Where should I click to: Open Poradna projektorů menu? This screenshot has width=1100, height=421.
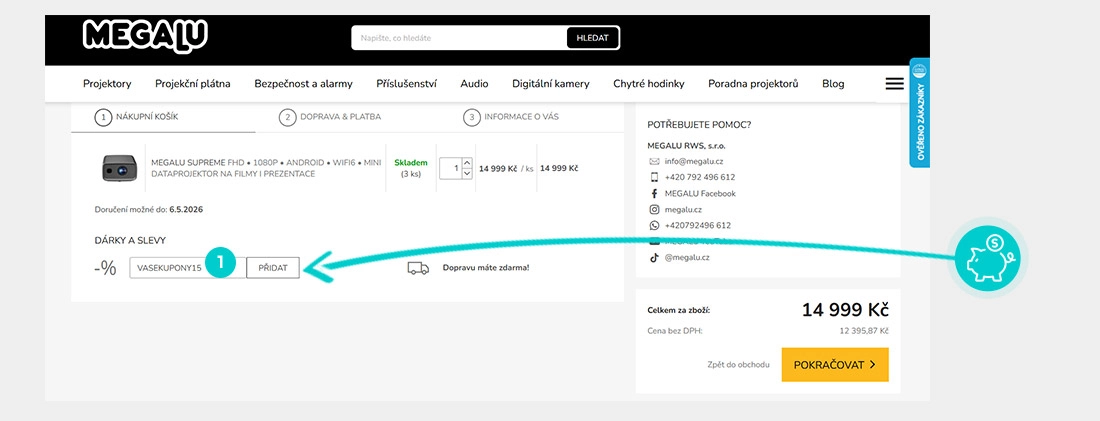pyautogui.click(x=753, y=83)
